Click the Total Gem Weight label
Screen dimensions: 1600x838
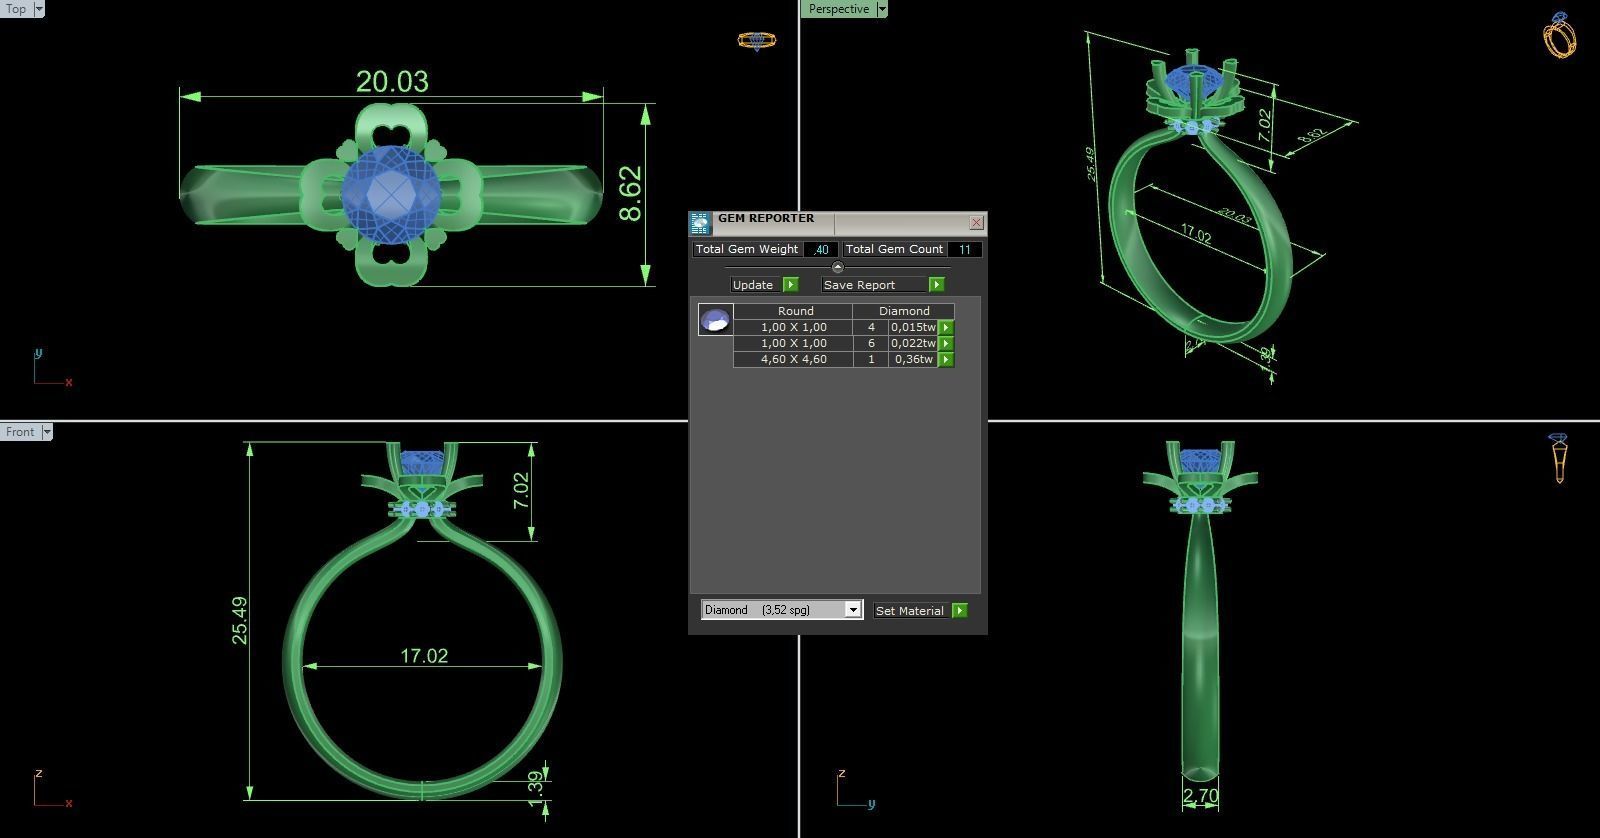(747, 250)
